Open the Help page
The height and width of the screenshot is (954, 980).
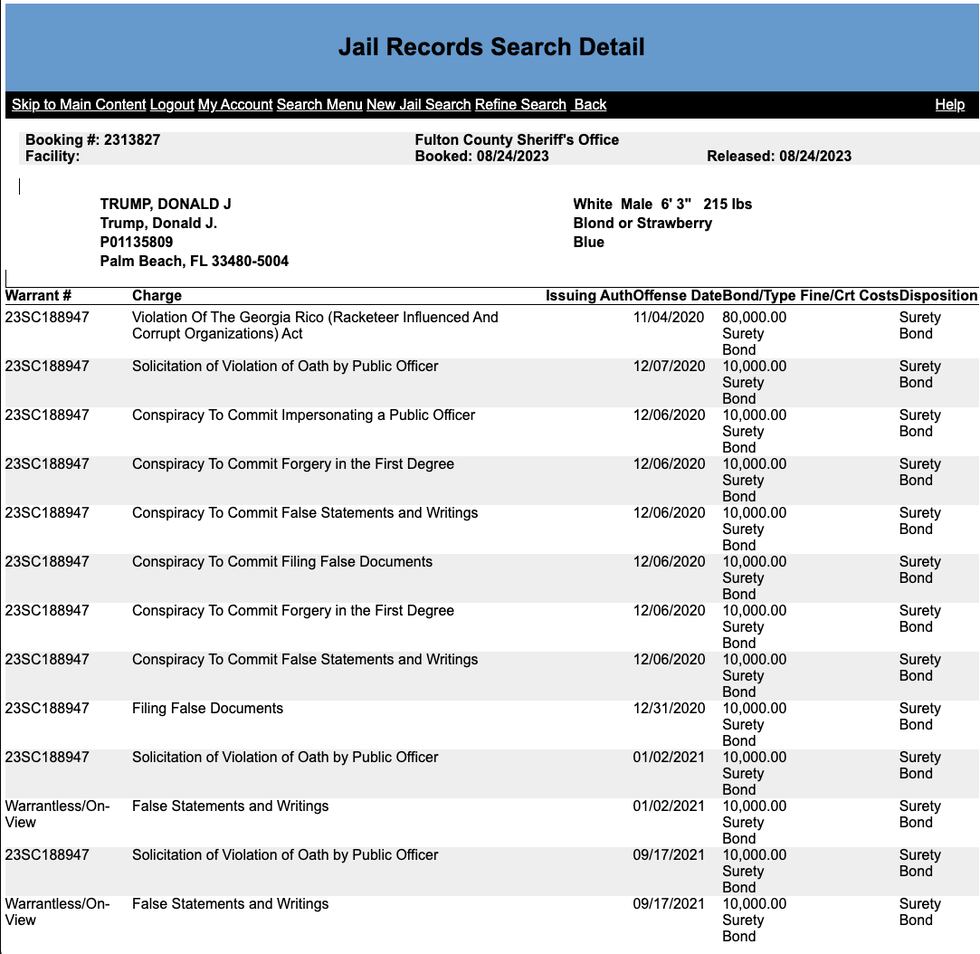click(x=949, y=104)
